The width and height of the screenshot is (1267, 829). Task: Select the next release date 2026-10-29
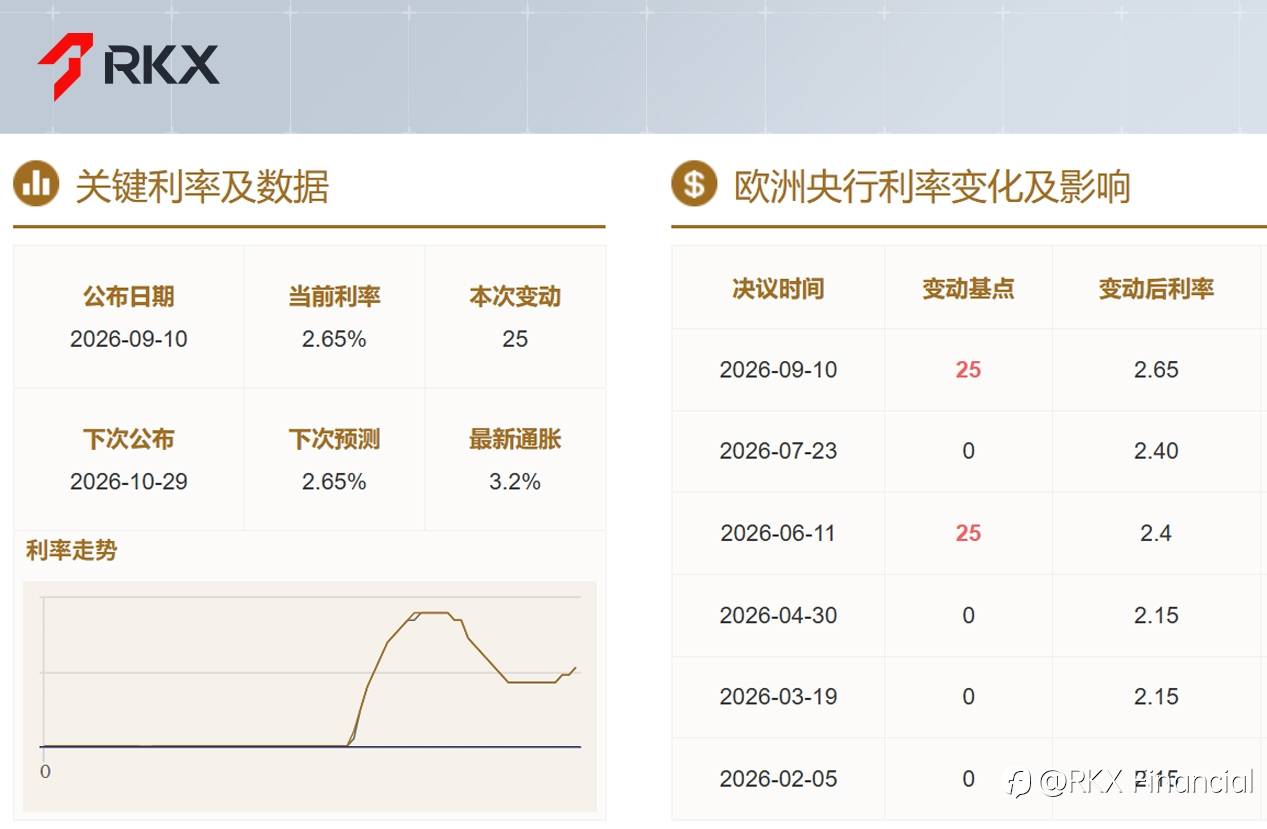click(x=129, y=482)
